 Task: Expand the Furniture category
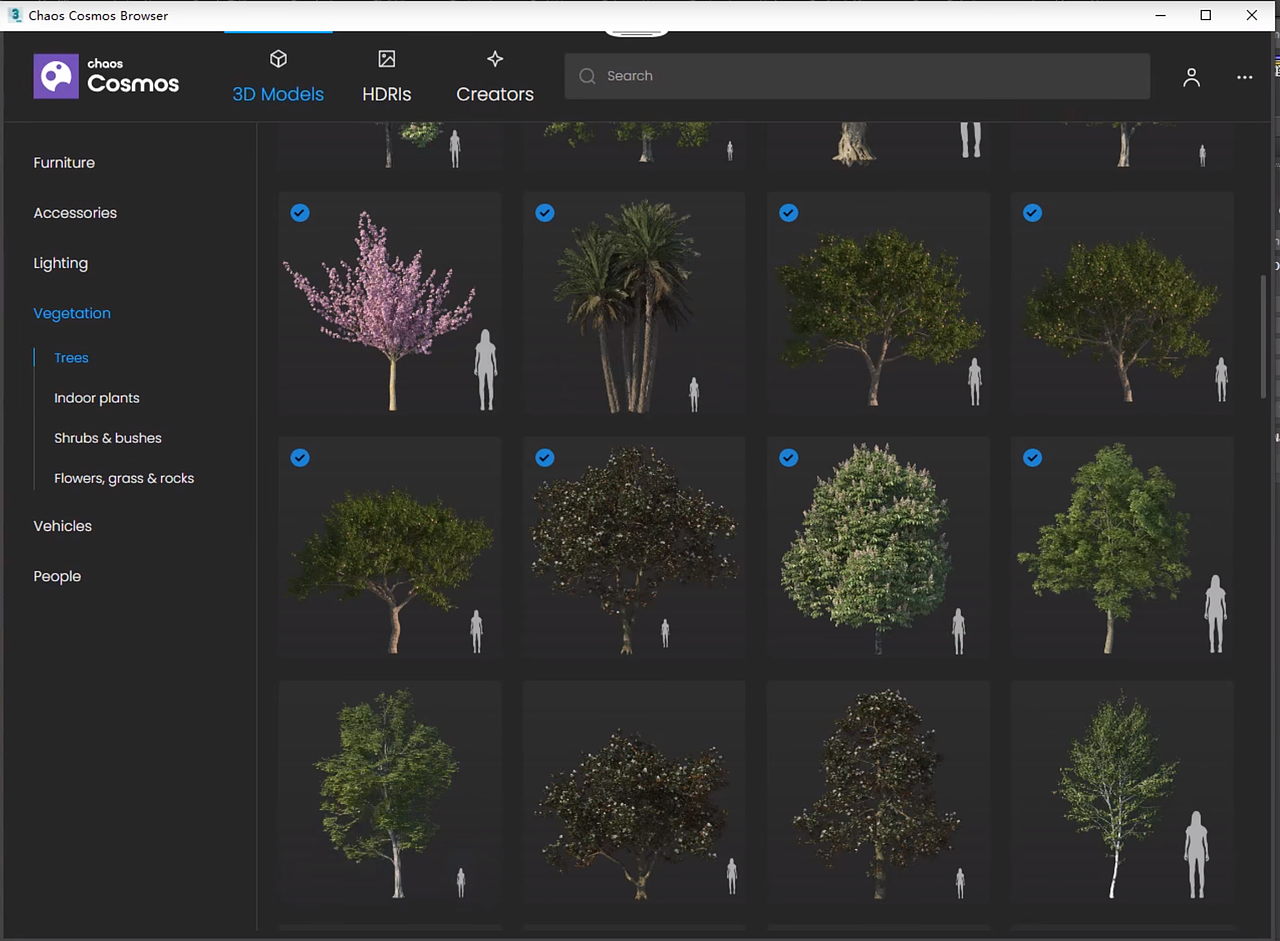64,162
